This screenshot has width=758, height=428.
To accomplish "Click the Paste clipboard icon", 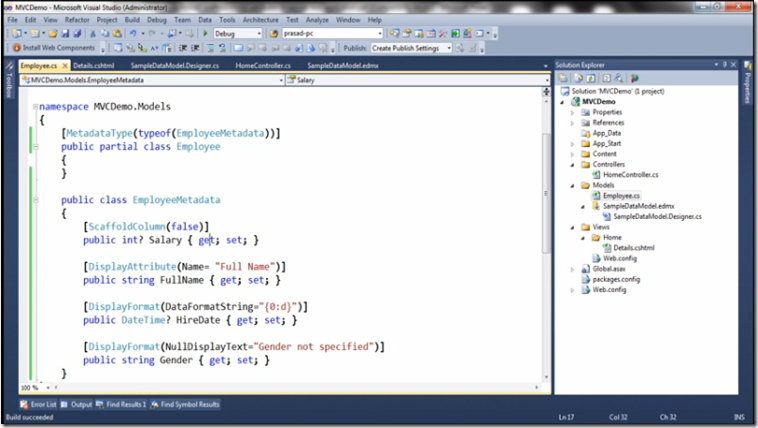I will 117,33.
